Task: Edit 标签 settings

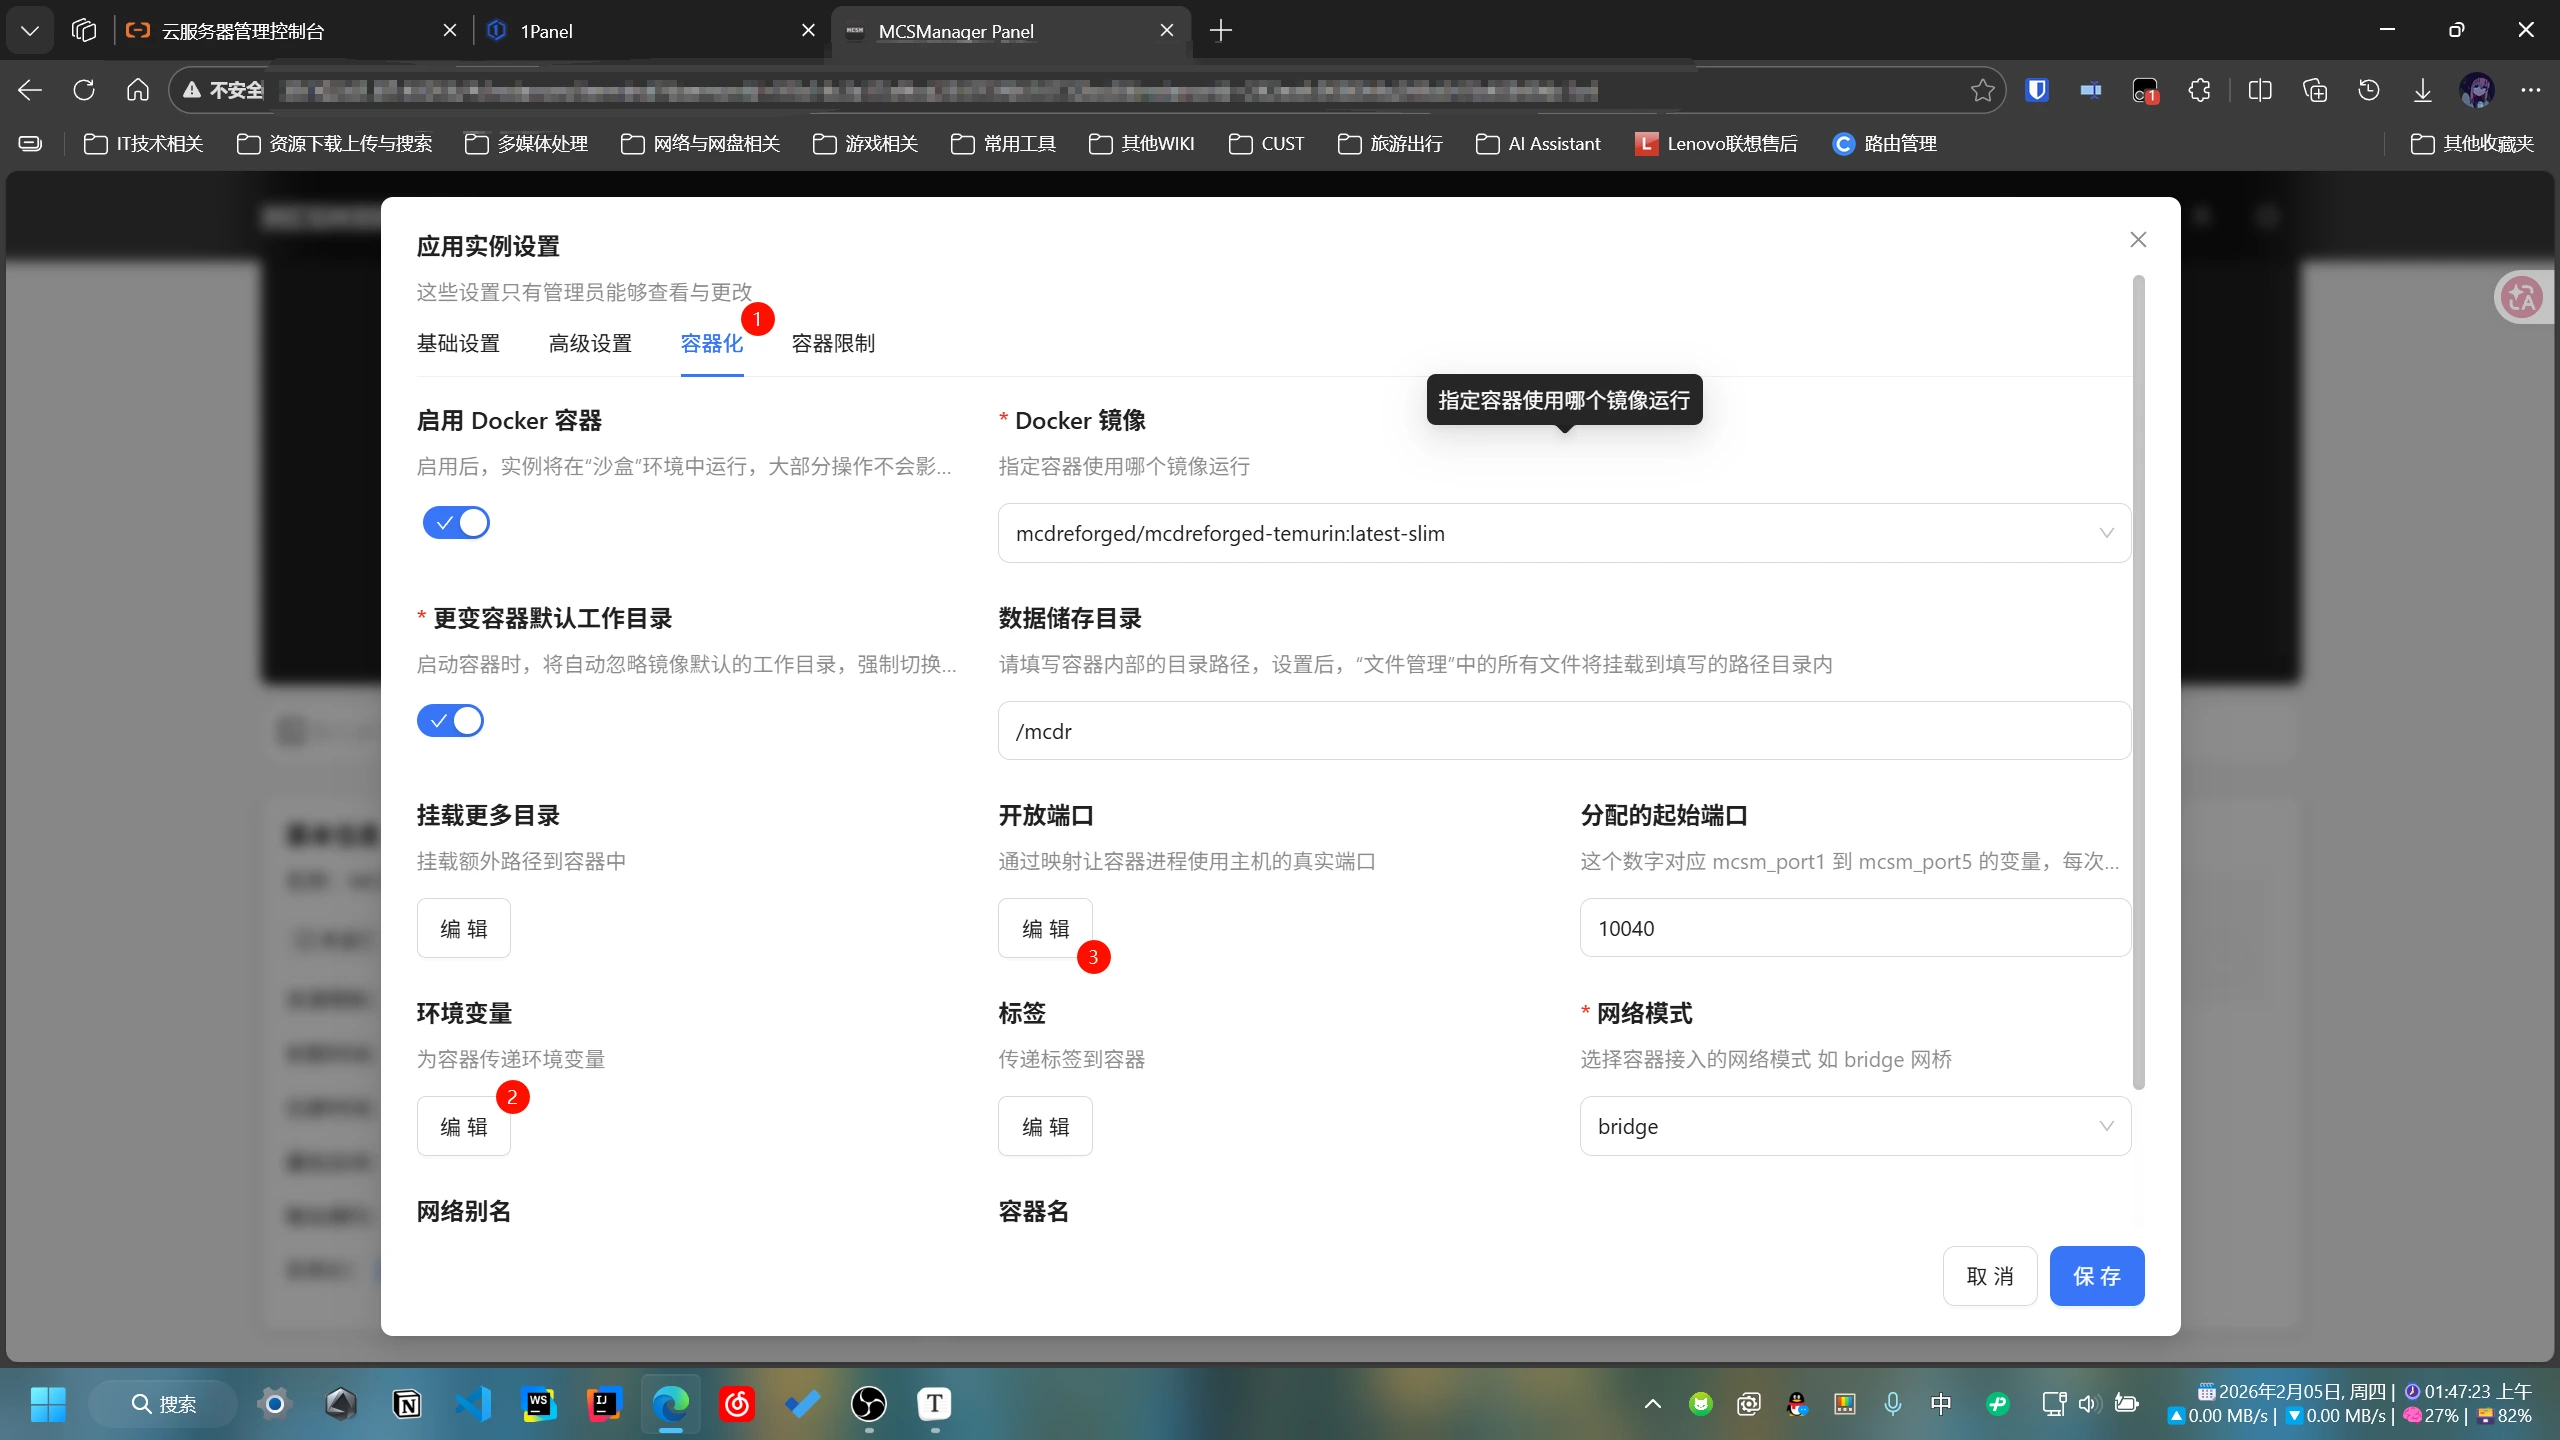Action: coord(1045,1126)
